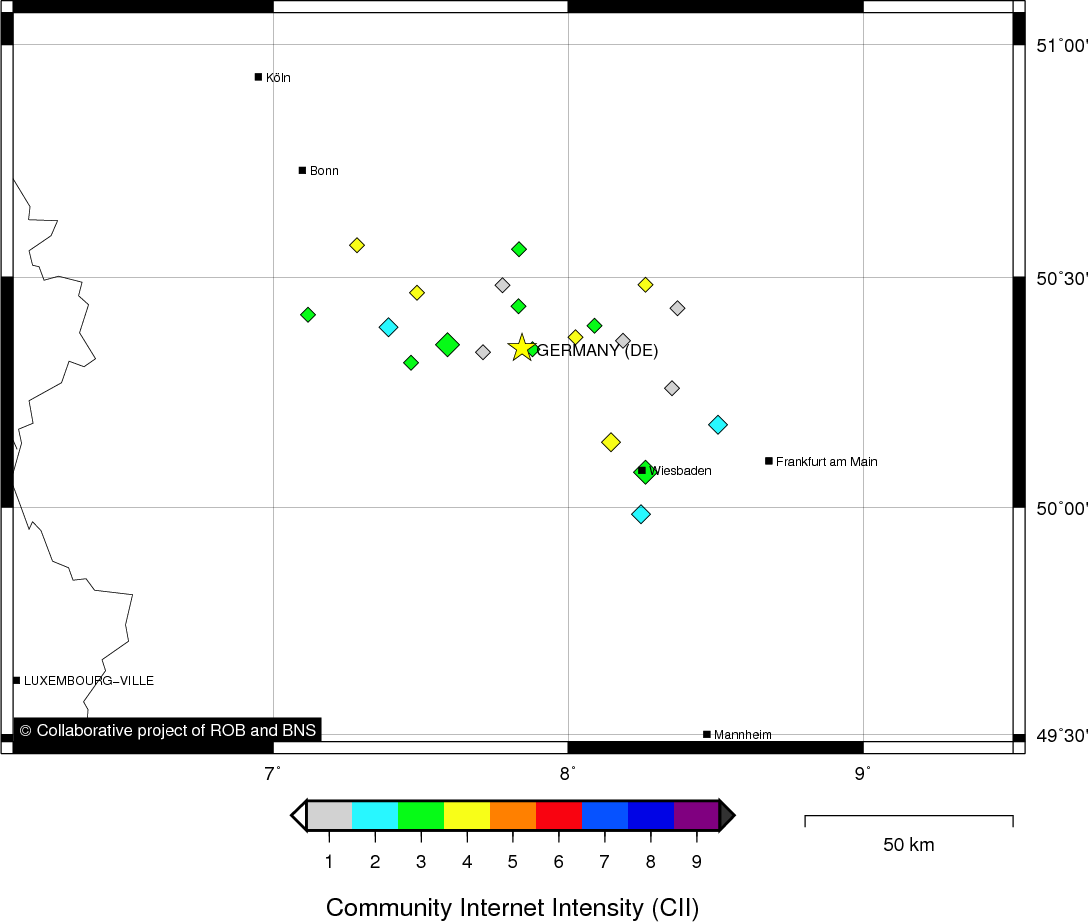
Task: Choose the gray intensity 1 legend swatch
Action: point(329,815)
